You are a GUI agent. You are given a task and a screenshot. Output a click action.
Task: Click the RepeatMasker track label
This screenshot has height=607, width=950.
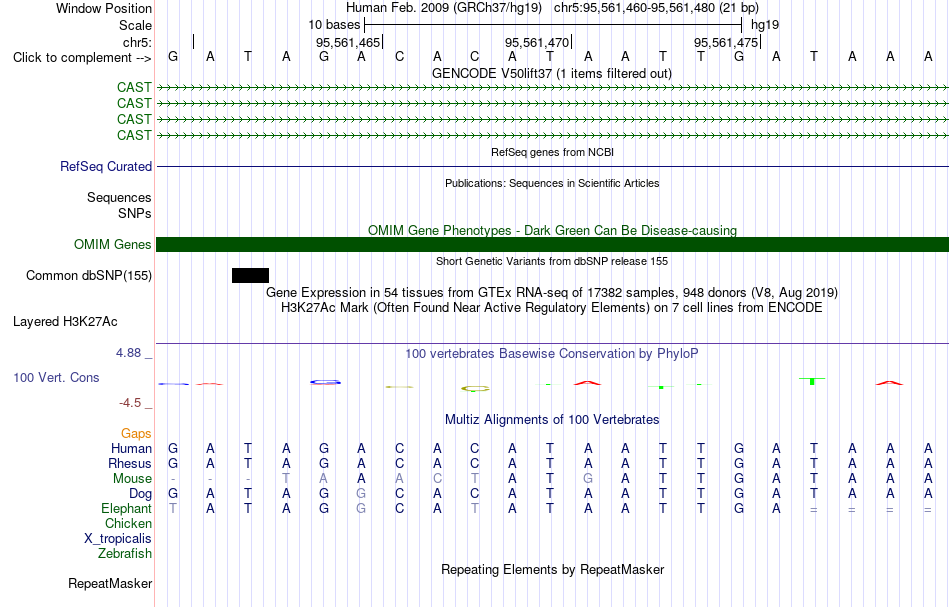coord(110,584)
